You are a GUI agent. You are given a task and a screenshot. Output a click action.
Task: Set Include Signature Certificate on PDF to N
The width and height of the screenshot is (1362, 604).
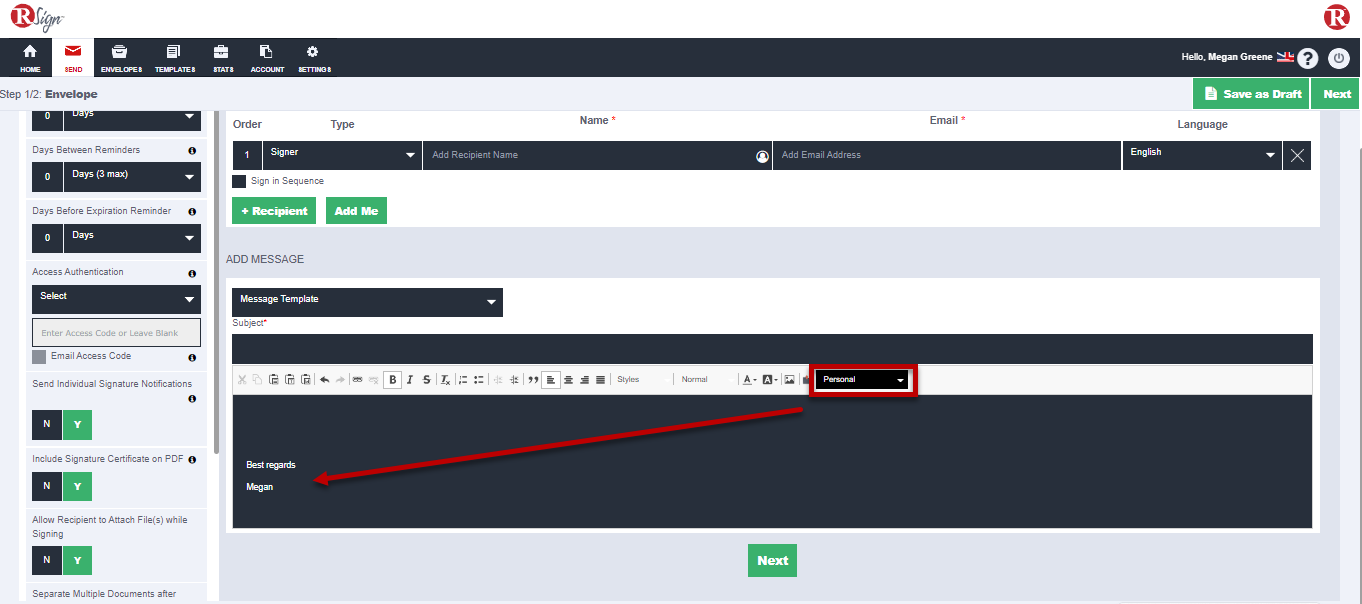[x=46, y=486]
